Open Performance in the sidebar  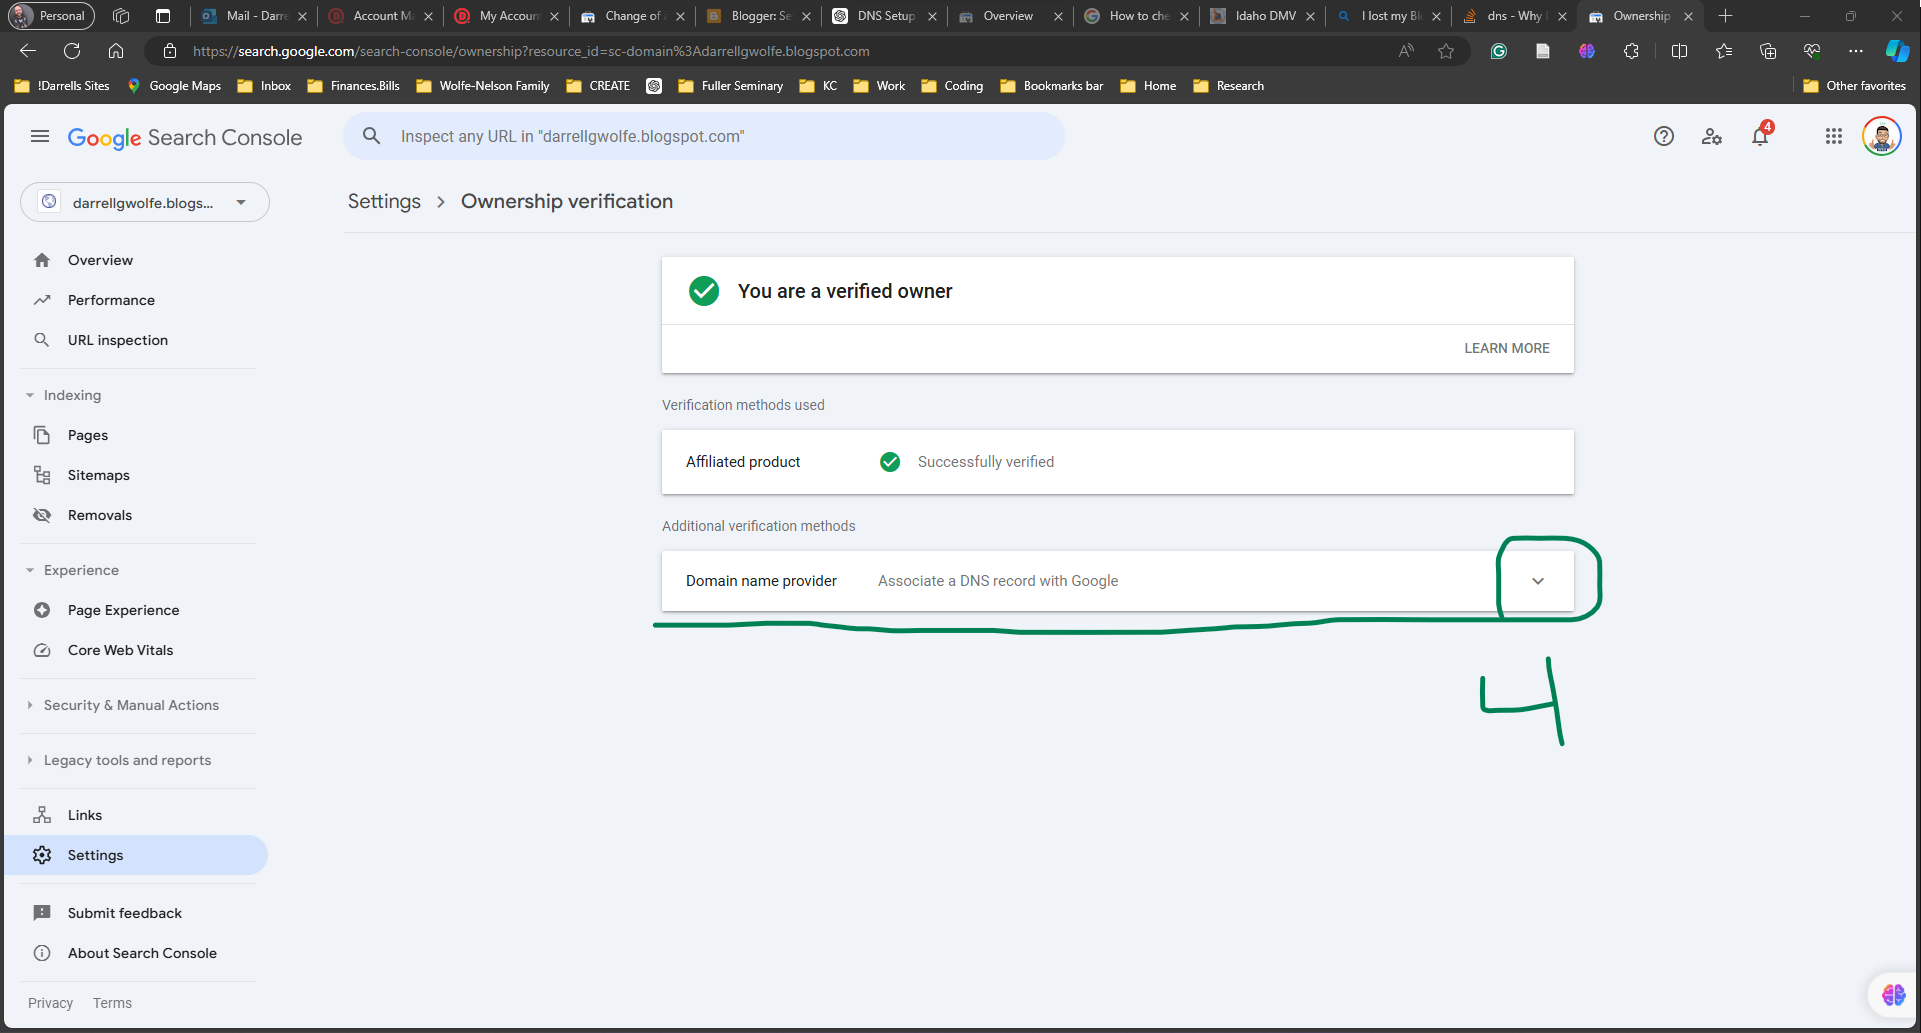(111, 300)
